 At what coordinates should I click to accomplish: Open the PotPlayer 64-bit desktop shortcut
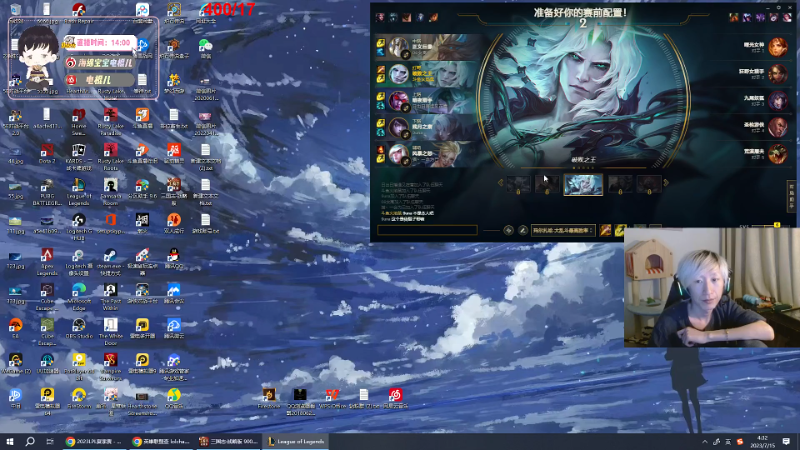click(79, 366)
